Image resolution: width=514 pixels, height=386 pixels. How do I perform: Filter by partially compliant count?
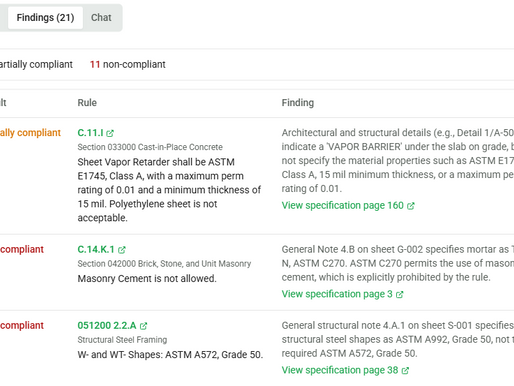point(36,64)
